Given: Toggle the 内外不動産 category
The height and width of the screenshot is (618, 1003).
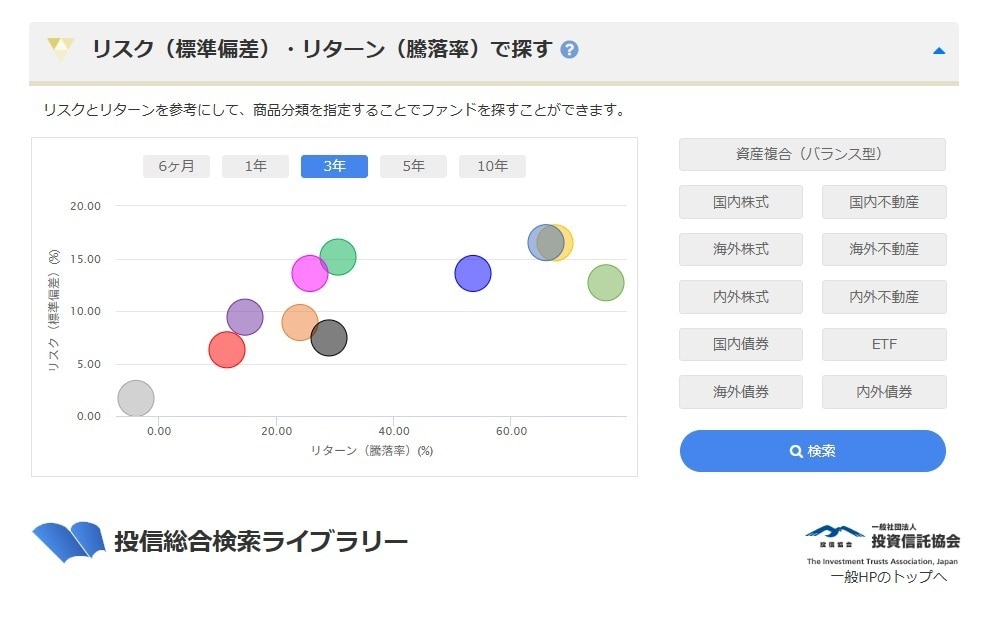Looking at the screenshot, I should (884, 297).
